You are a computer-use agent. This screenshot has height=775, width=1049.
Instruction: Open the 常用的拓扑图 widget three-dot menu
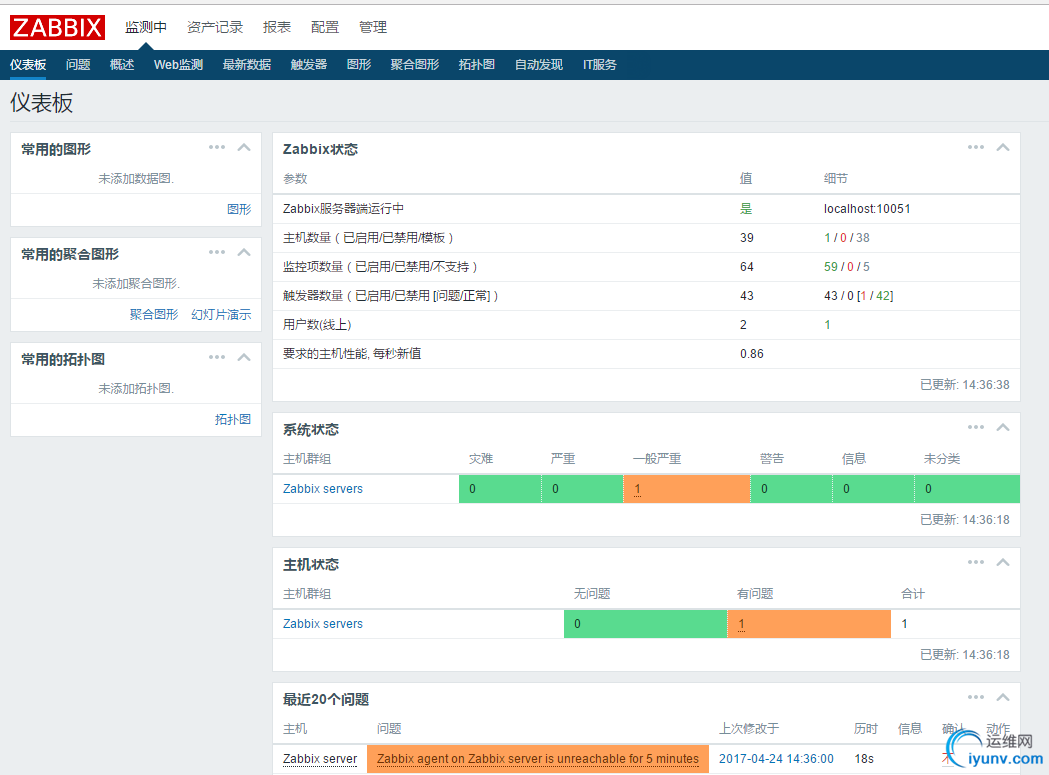pyautogui.click(x=217, y=357)
